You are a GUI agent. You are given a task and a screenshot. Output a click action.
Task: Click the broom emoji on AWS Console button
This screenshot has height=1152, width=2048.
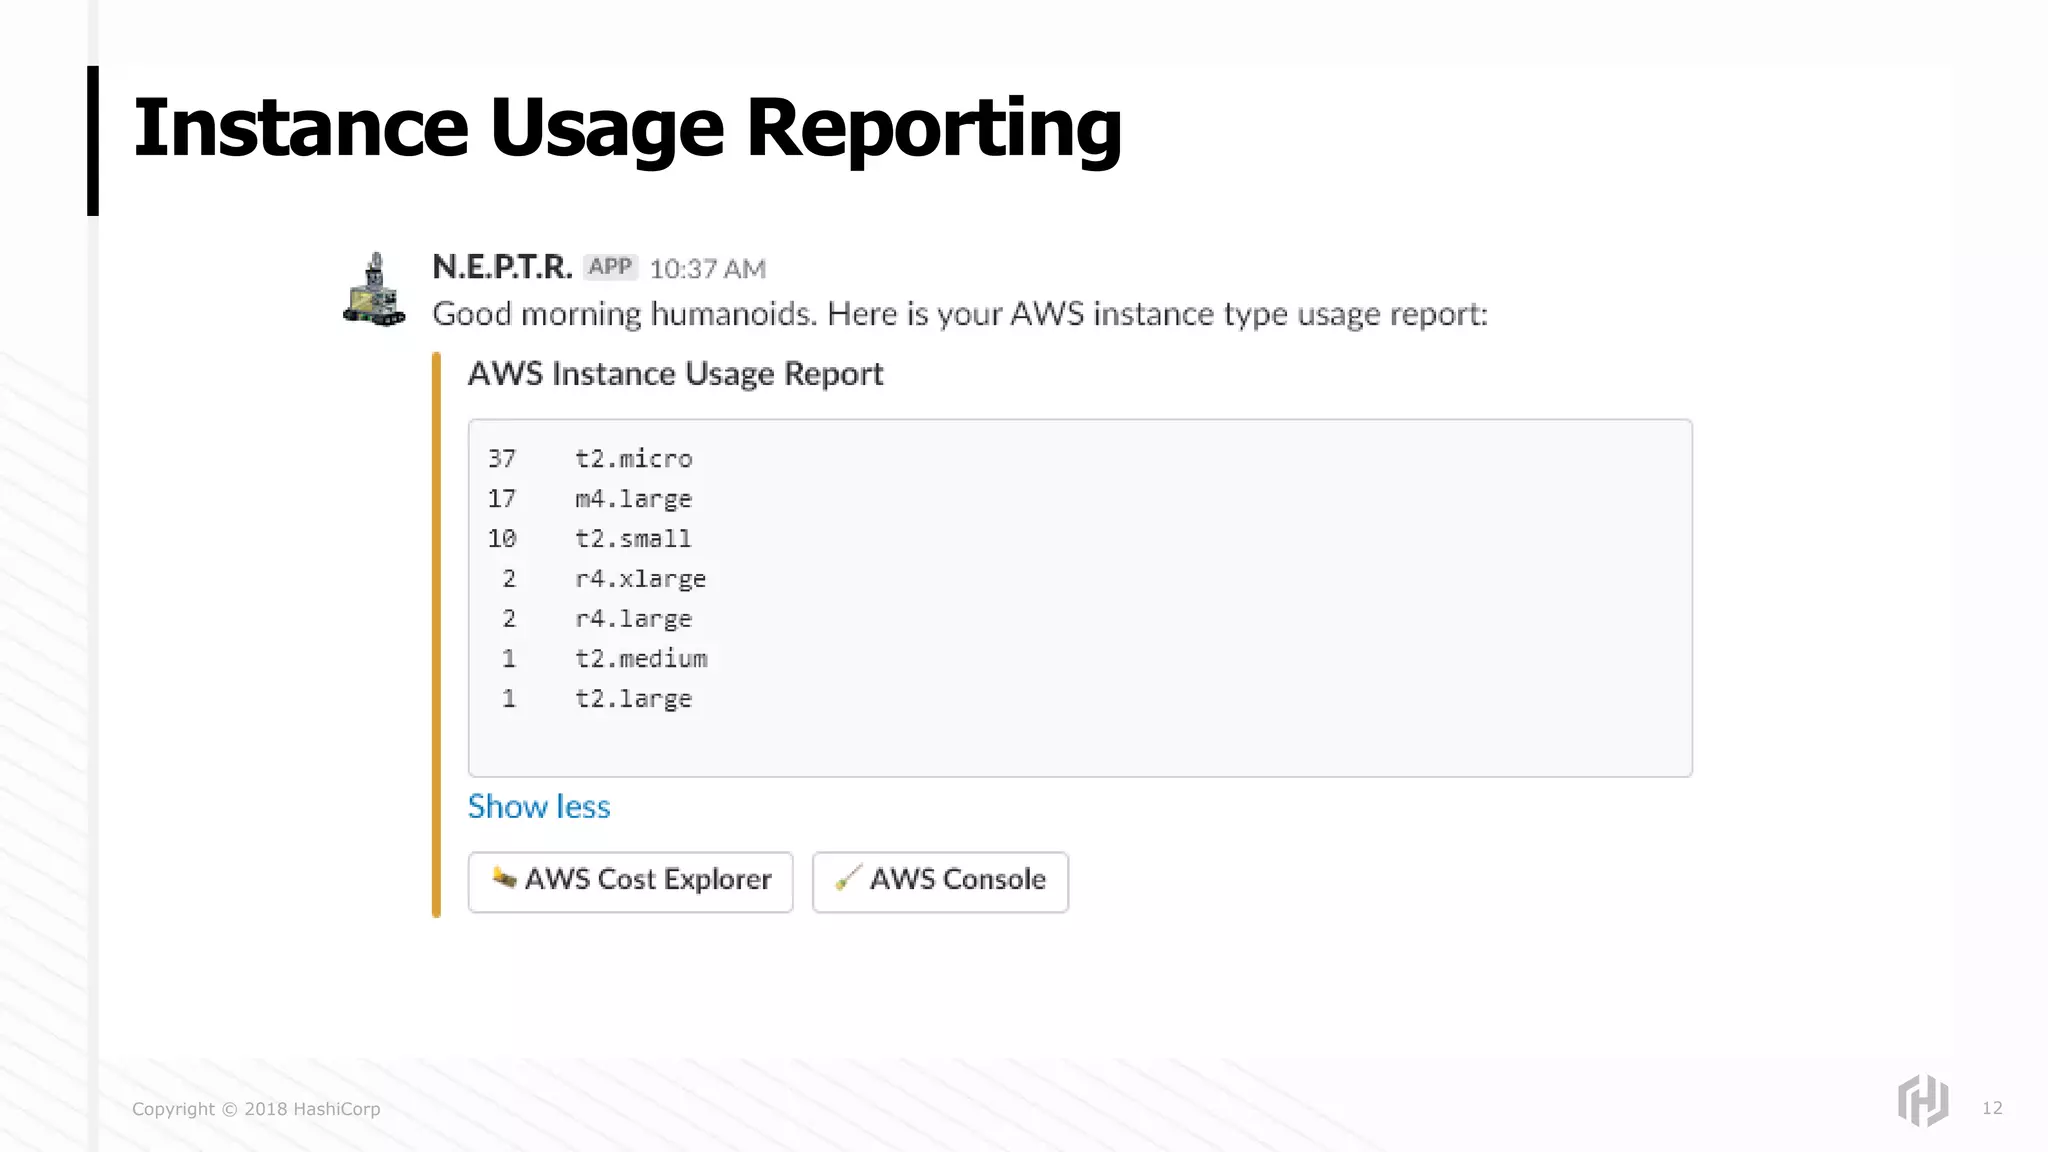pyautogui.click(x=848, y=878)
